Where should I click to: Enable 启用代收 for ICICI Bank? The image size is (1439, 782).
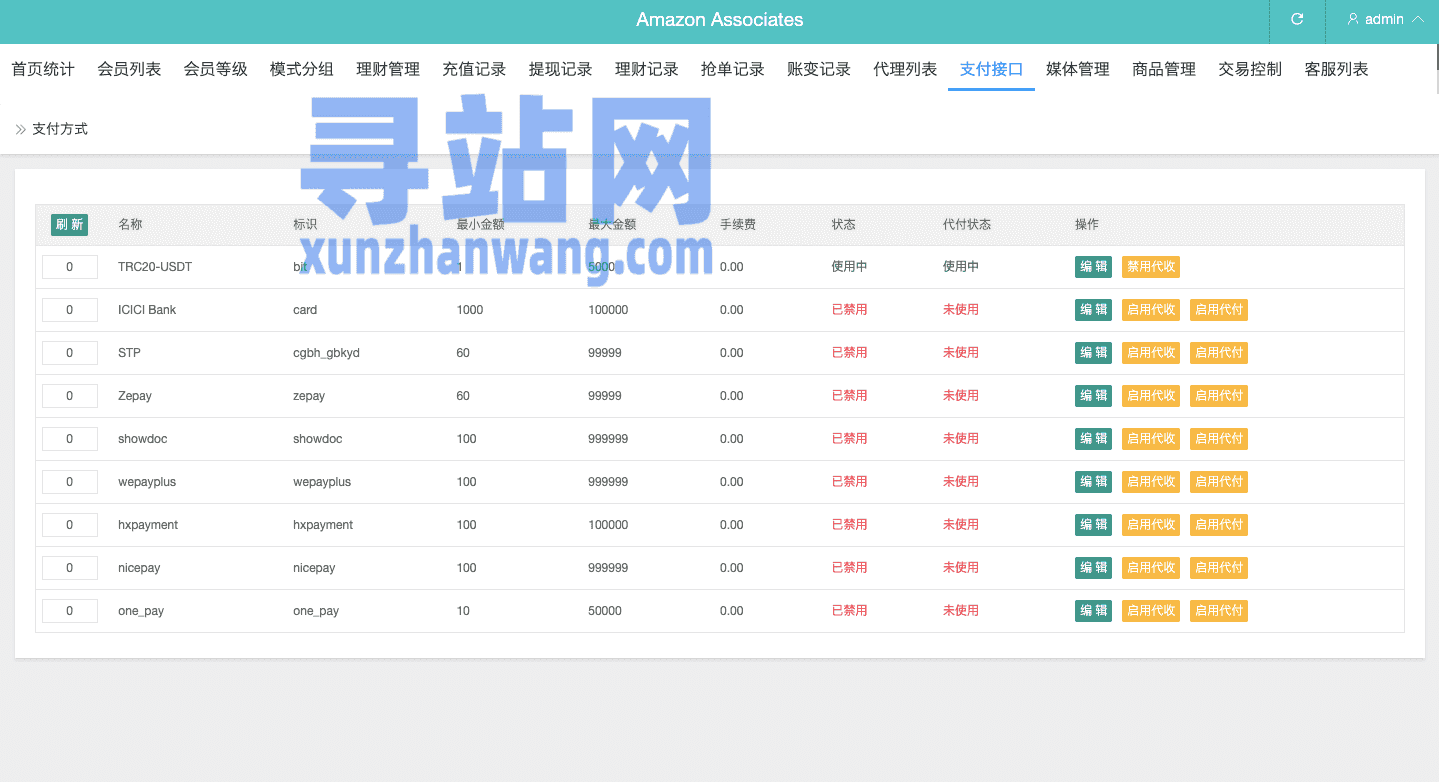(x=1150, y=310)
